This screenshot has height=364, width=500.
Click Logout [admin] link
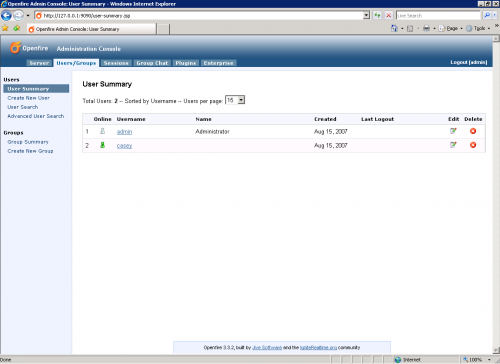click(469, 62)
